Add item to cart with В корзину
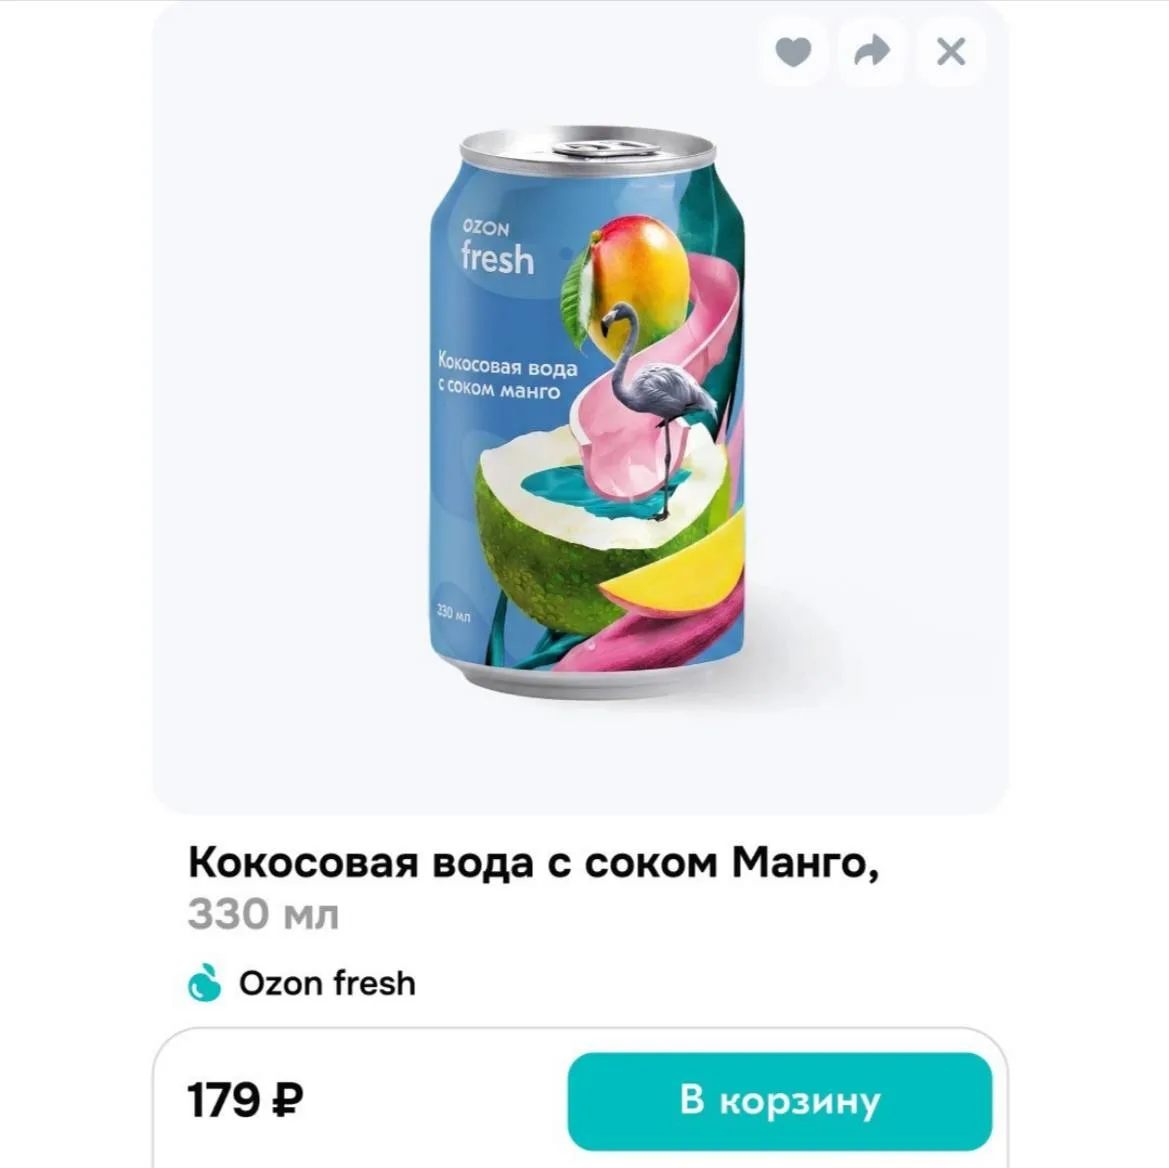This screenshot has height=1168, width=1169. click(x=780, y=1101)
